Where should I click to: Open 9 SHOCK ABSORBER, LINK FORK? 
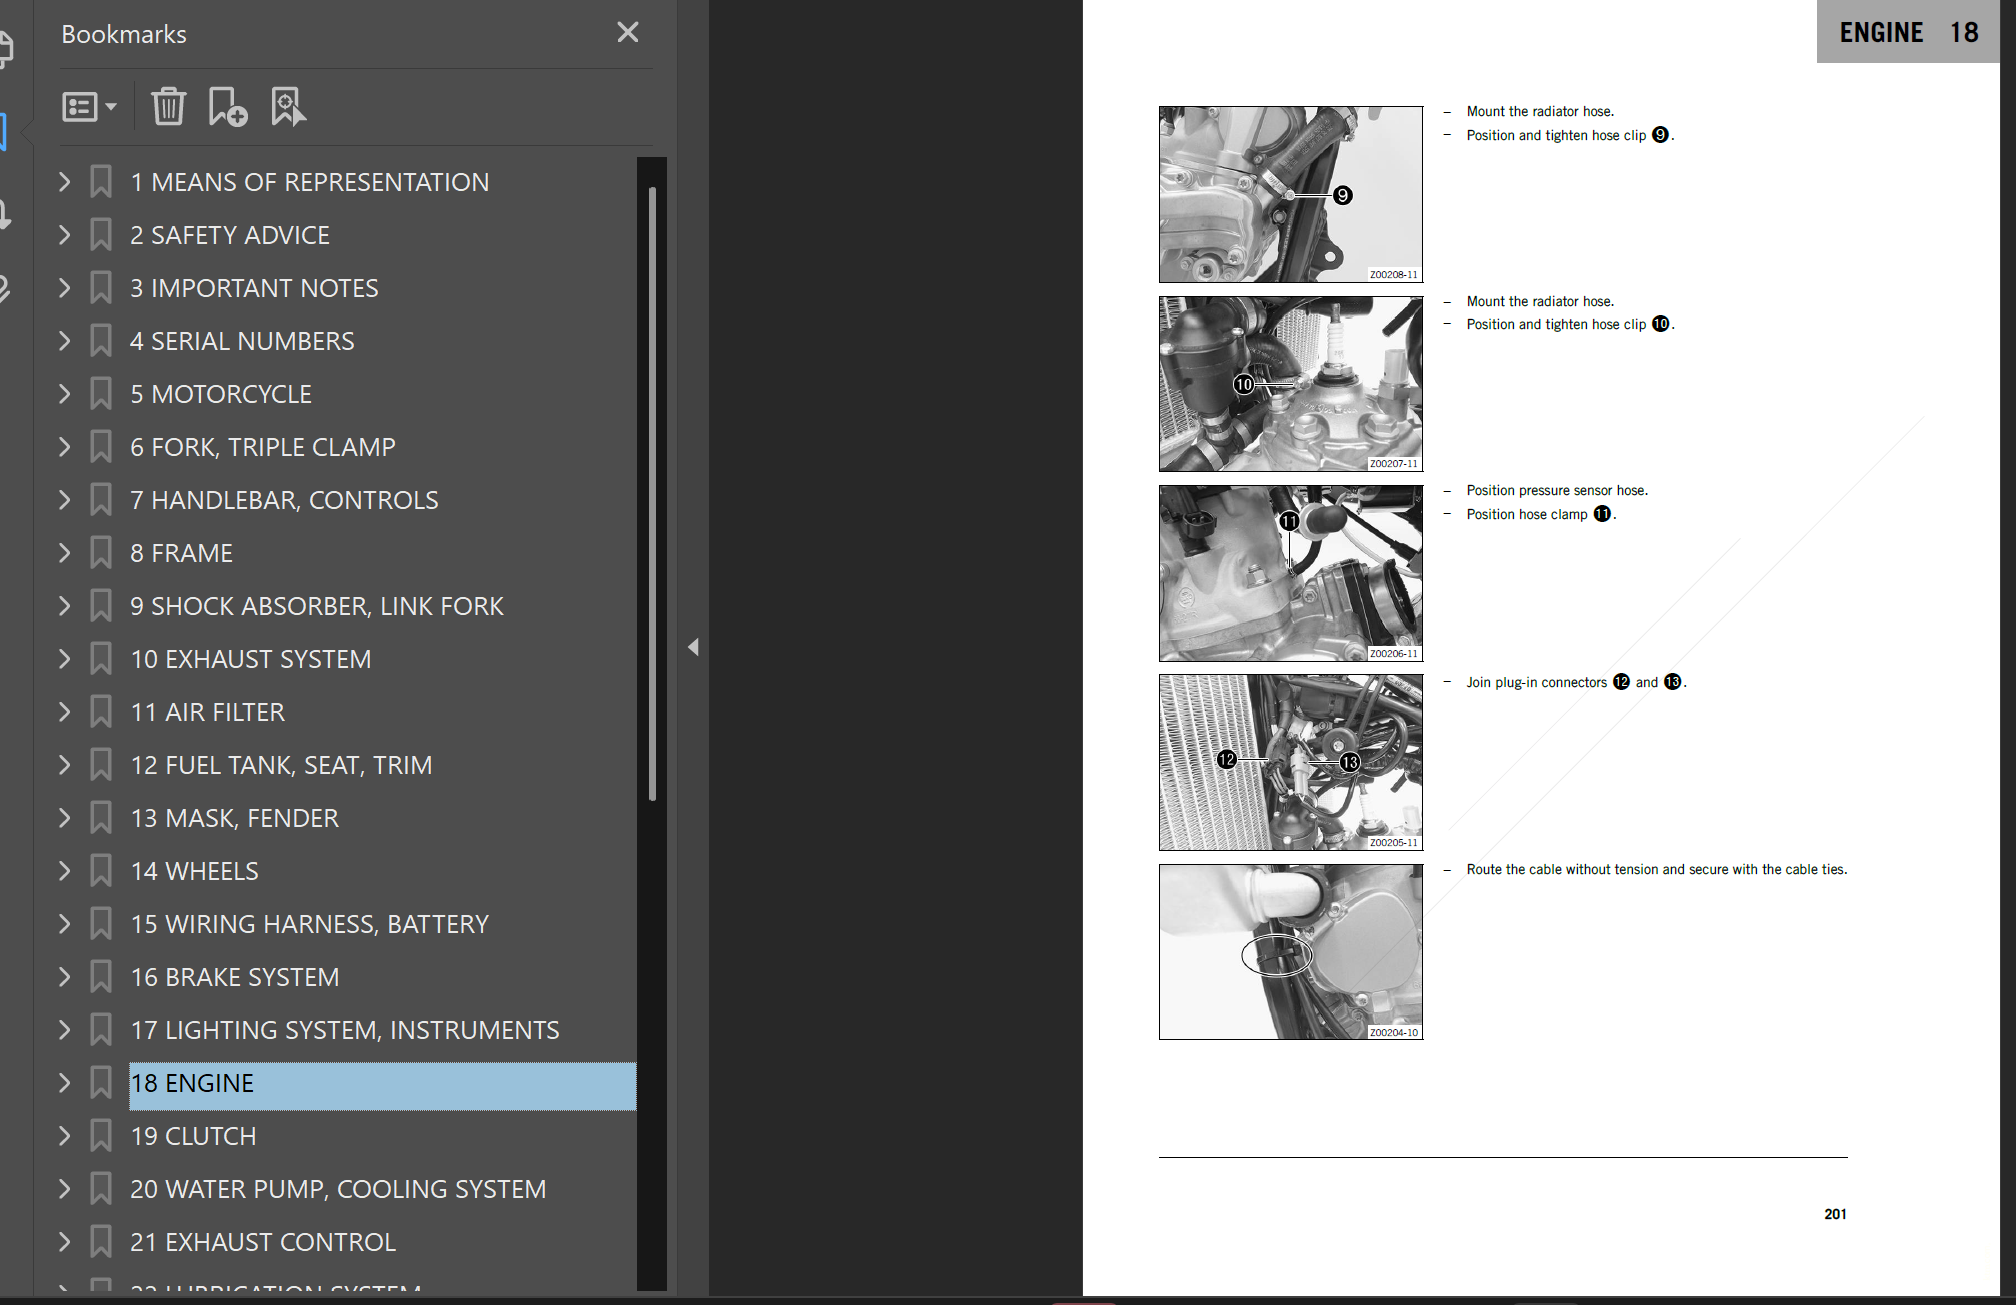[317, 606]
